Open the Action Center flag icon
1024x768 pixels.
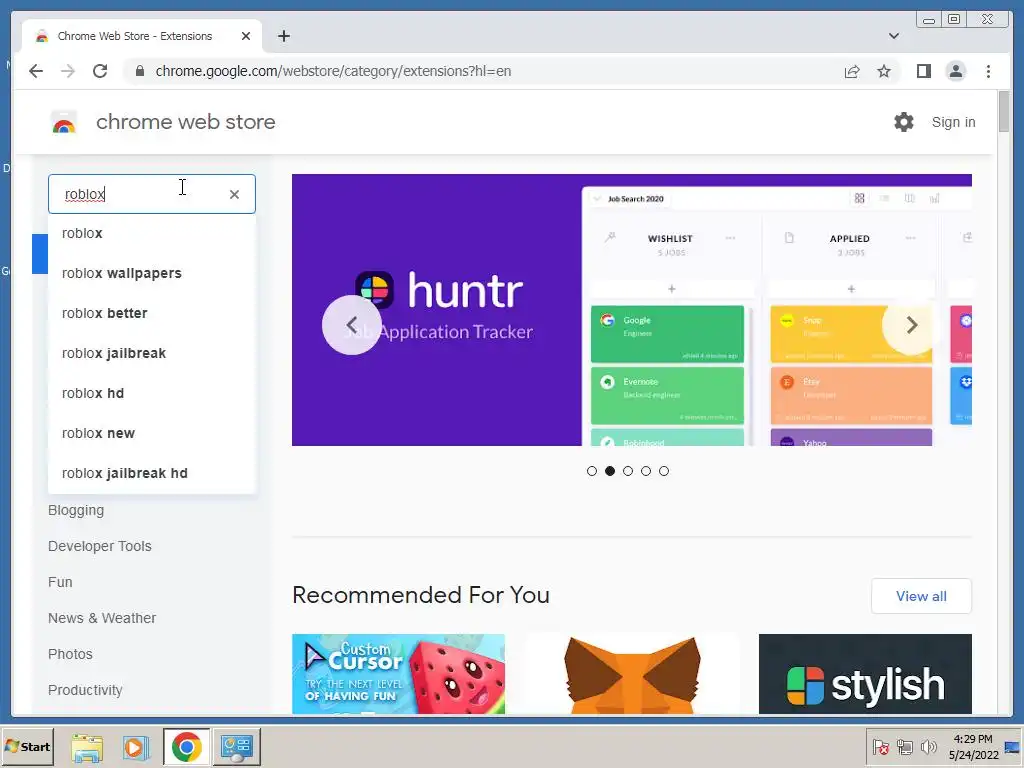[880, 747]
